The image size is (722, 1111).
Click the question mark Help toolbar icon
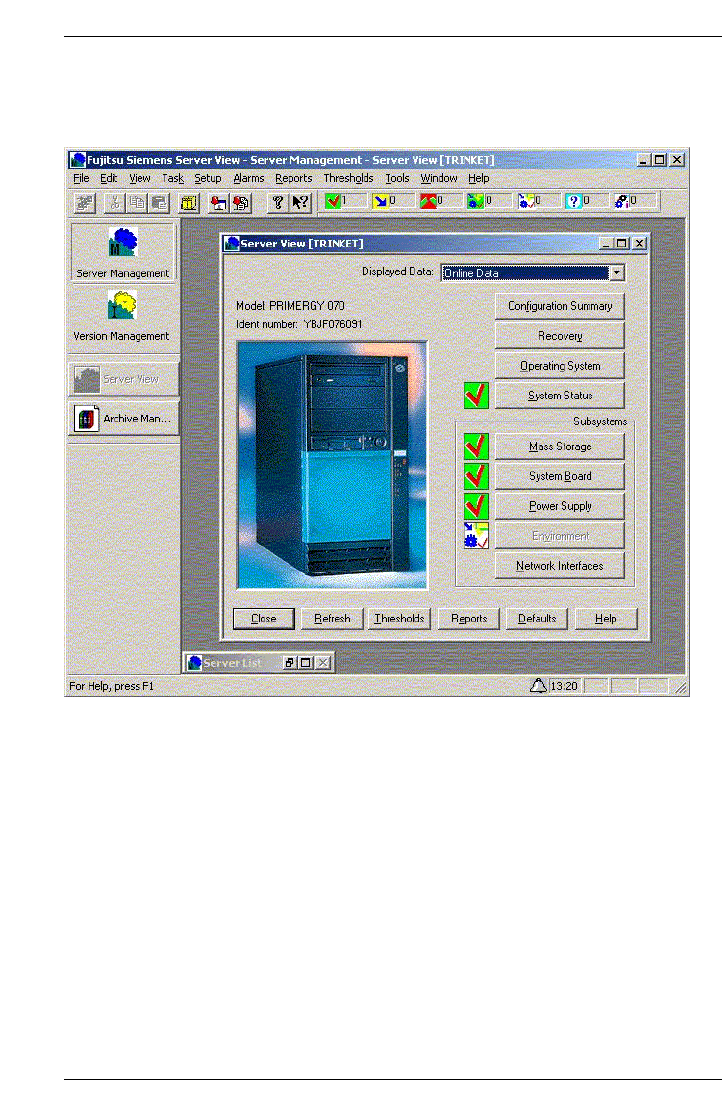click(278, 203)
